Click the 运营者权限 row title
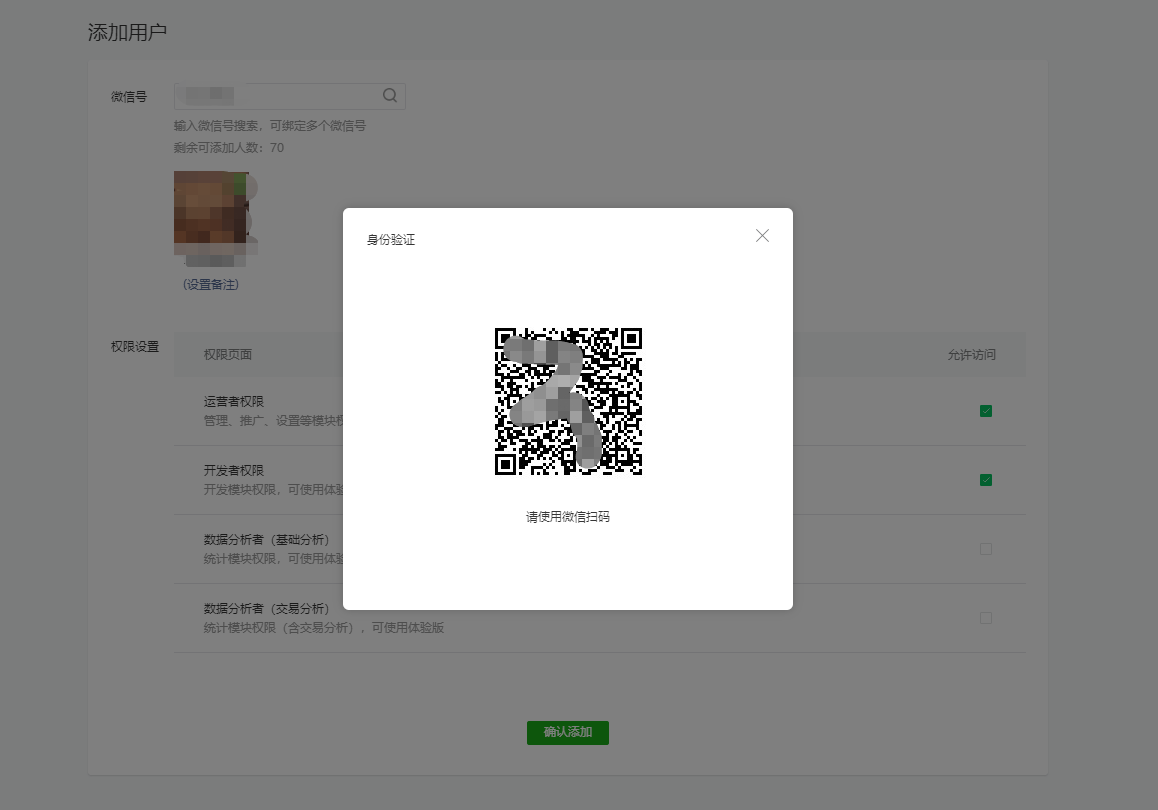 (x=234, y=401)
